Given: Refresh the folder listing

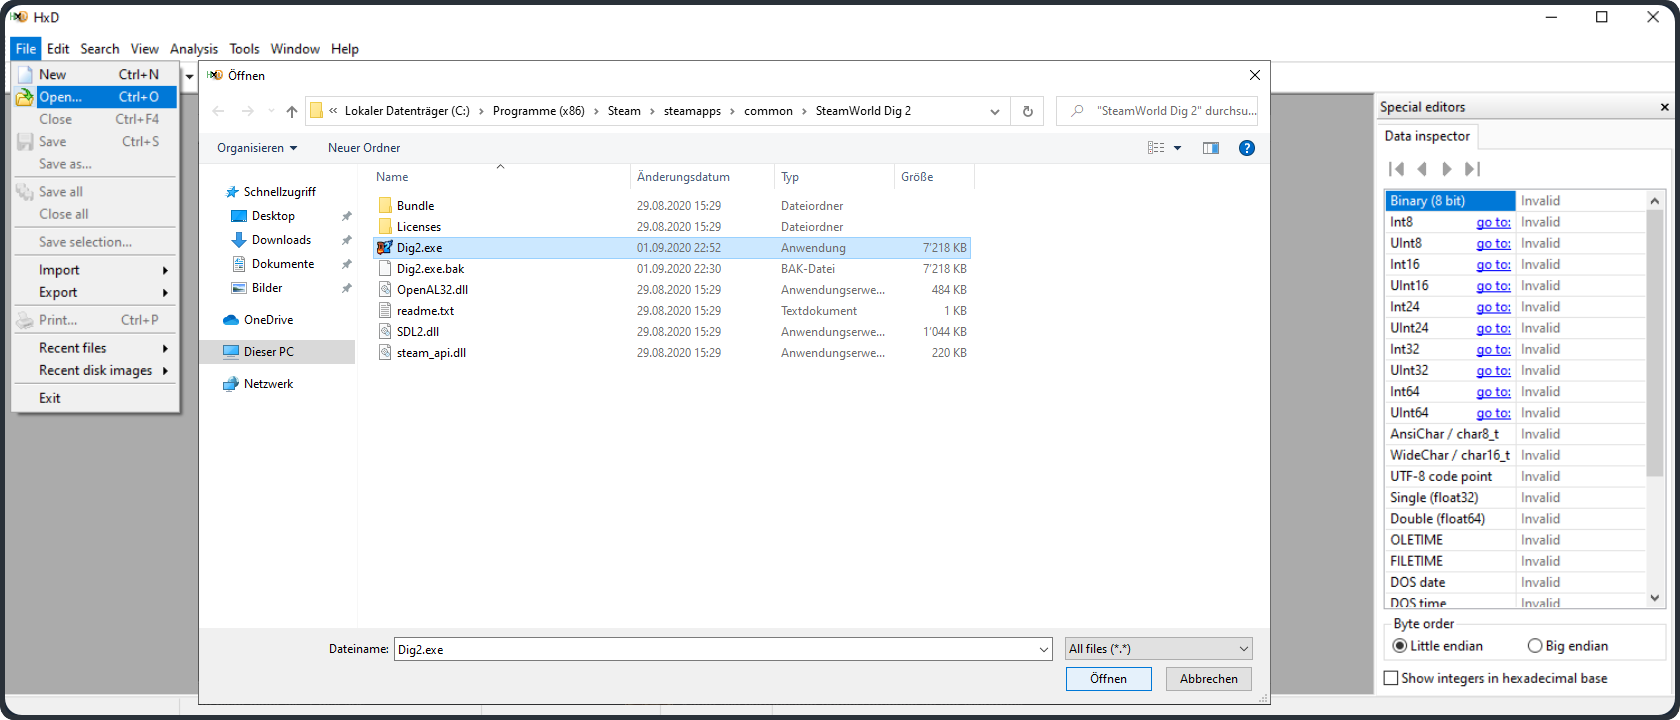Looking at the screenshot, I should tap(1027, 111).
